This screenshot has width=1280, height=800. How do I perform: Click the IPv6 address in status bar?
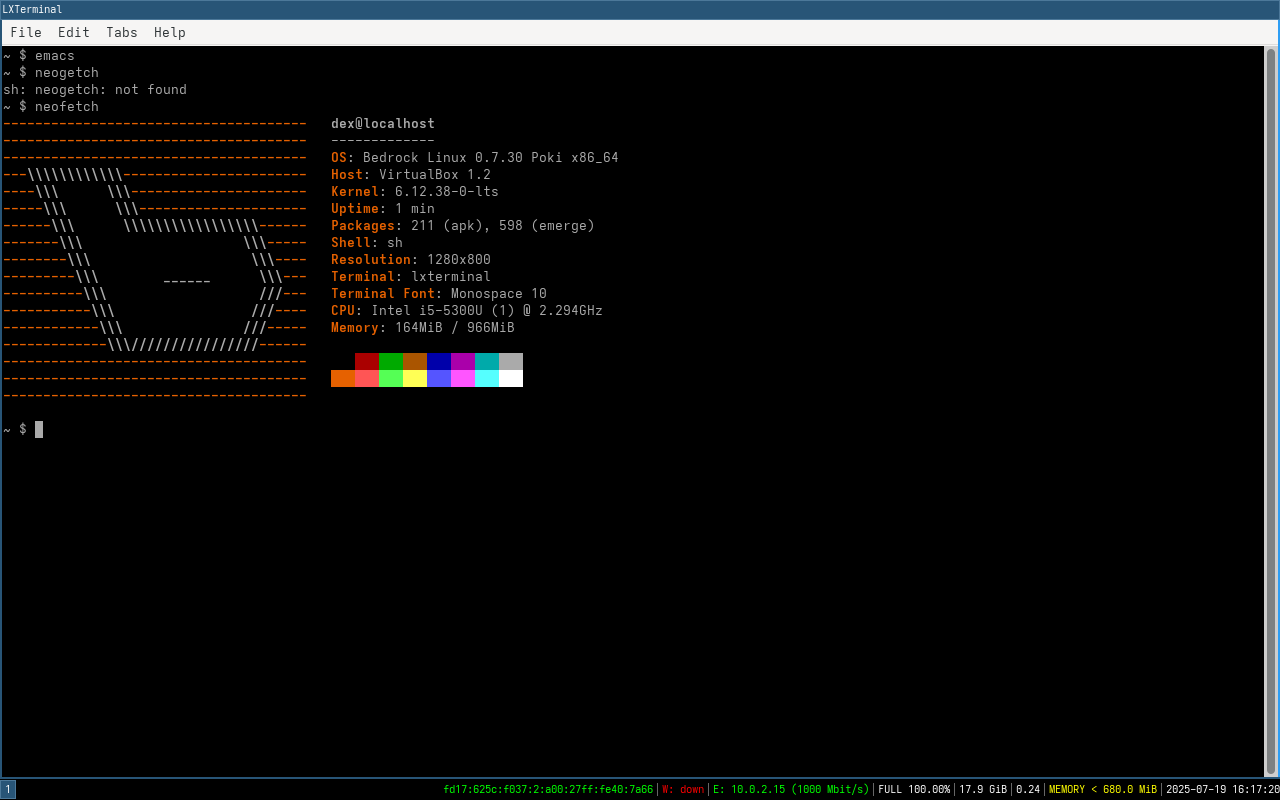pos(548,789)
